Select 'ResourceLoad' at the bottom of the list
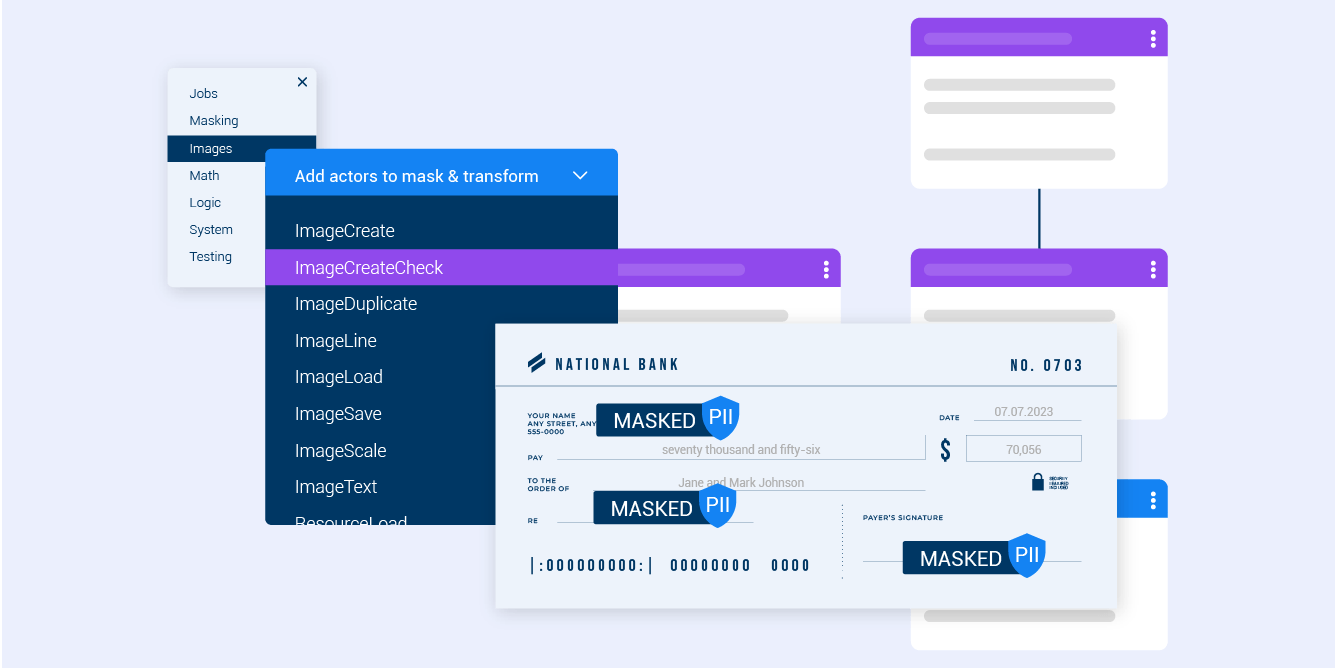 [x=350, y=521]
